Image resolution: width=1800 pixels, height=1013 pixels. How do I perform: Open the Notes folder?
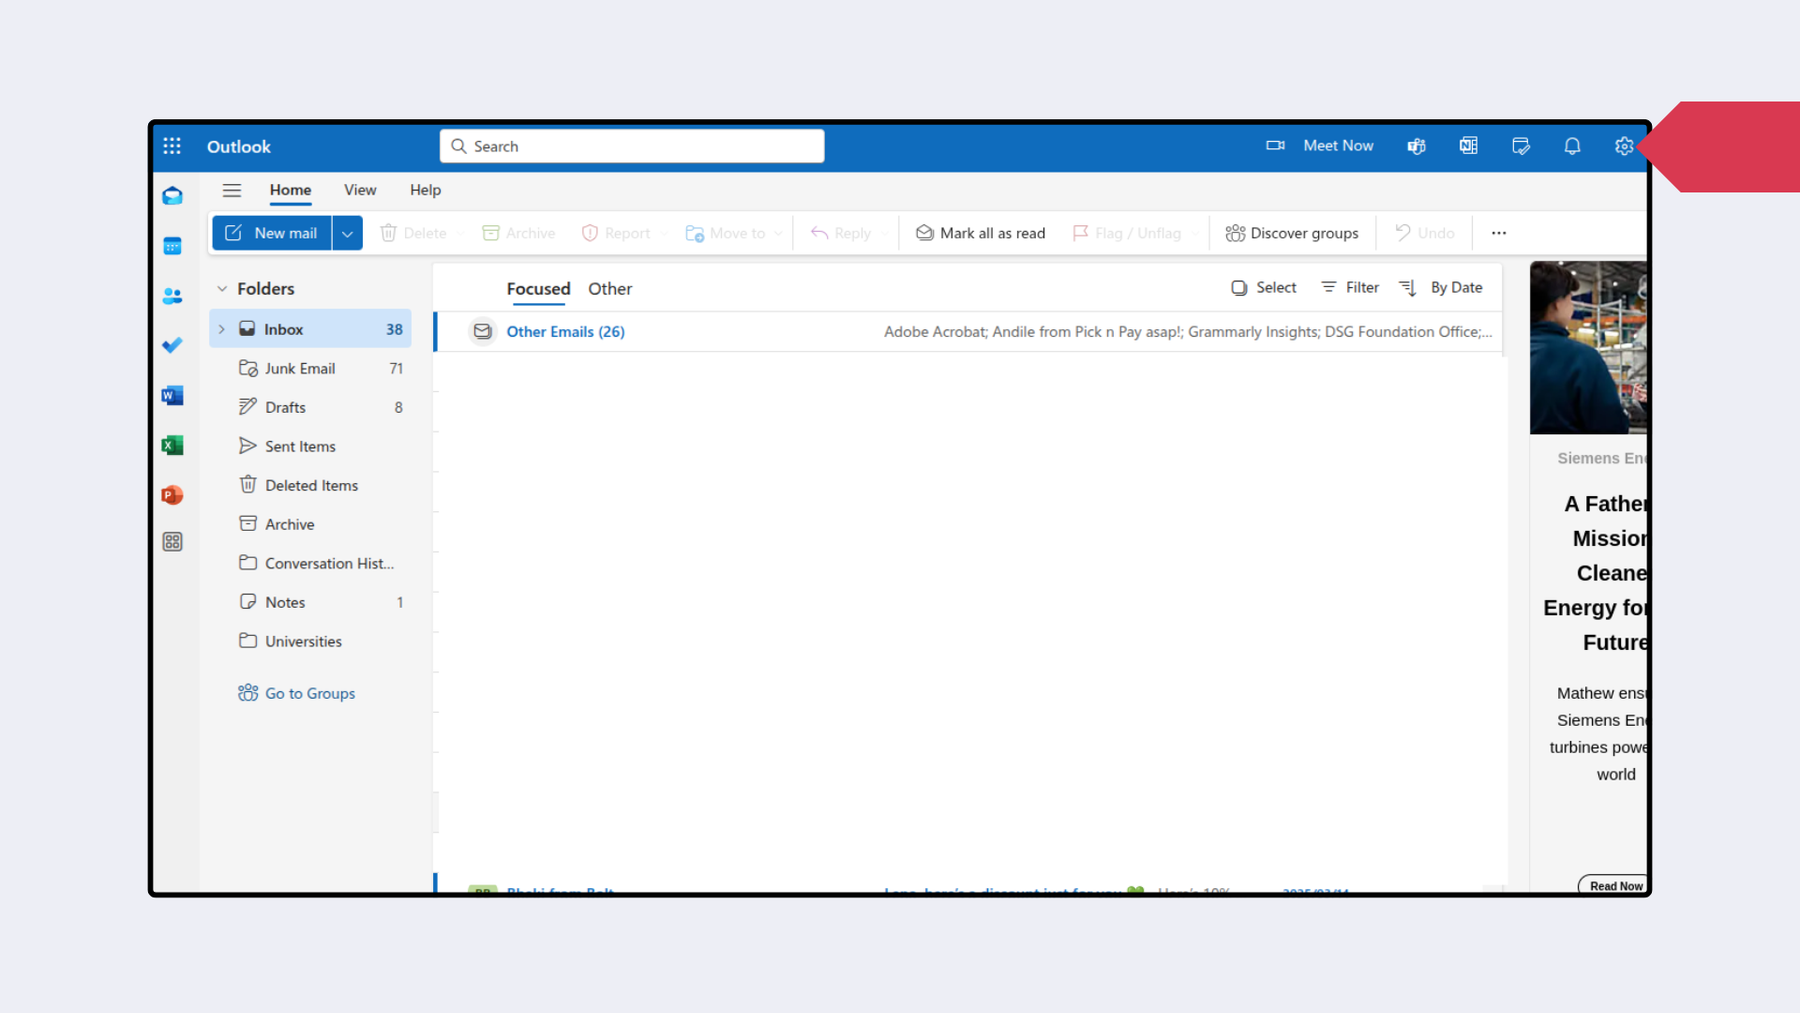point(310,602)
